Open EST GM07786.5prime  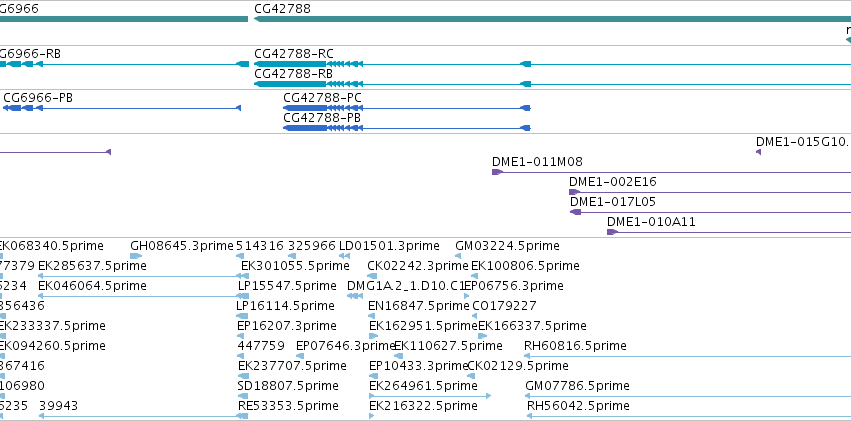tap(577, 386)
